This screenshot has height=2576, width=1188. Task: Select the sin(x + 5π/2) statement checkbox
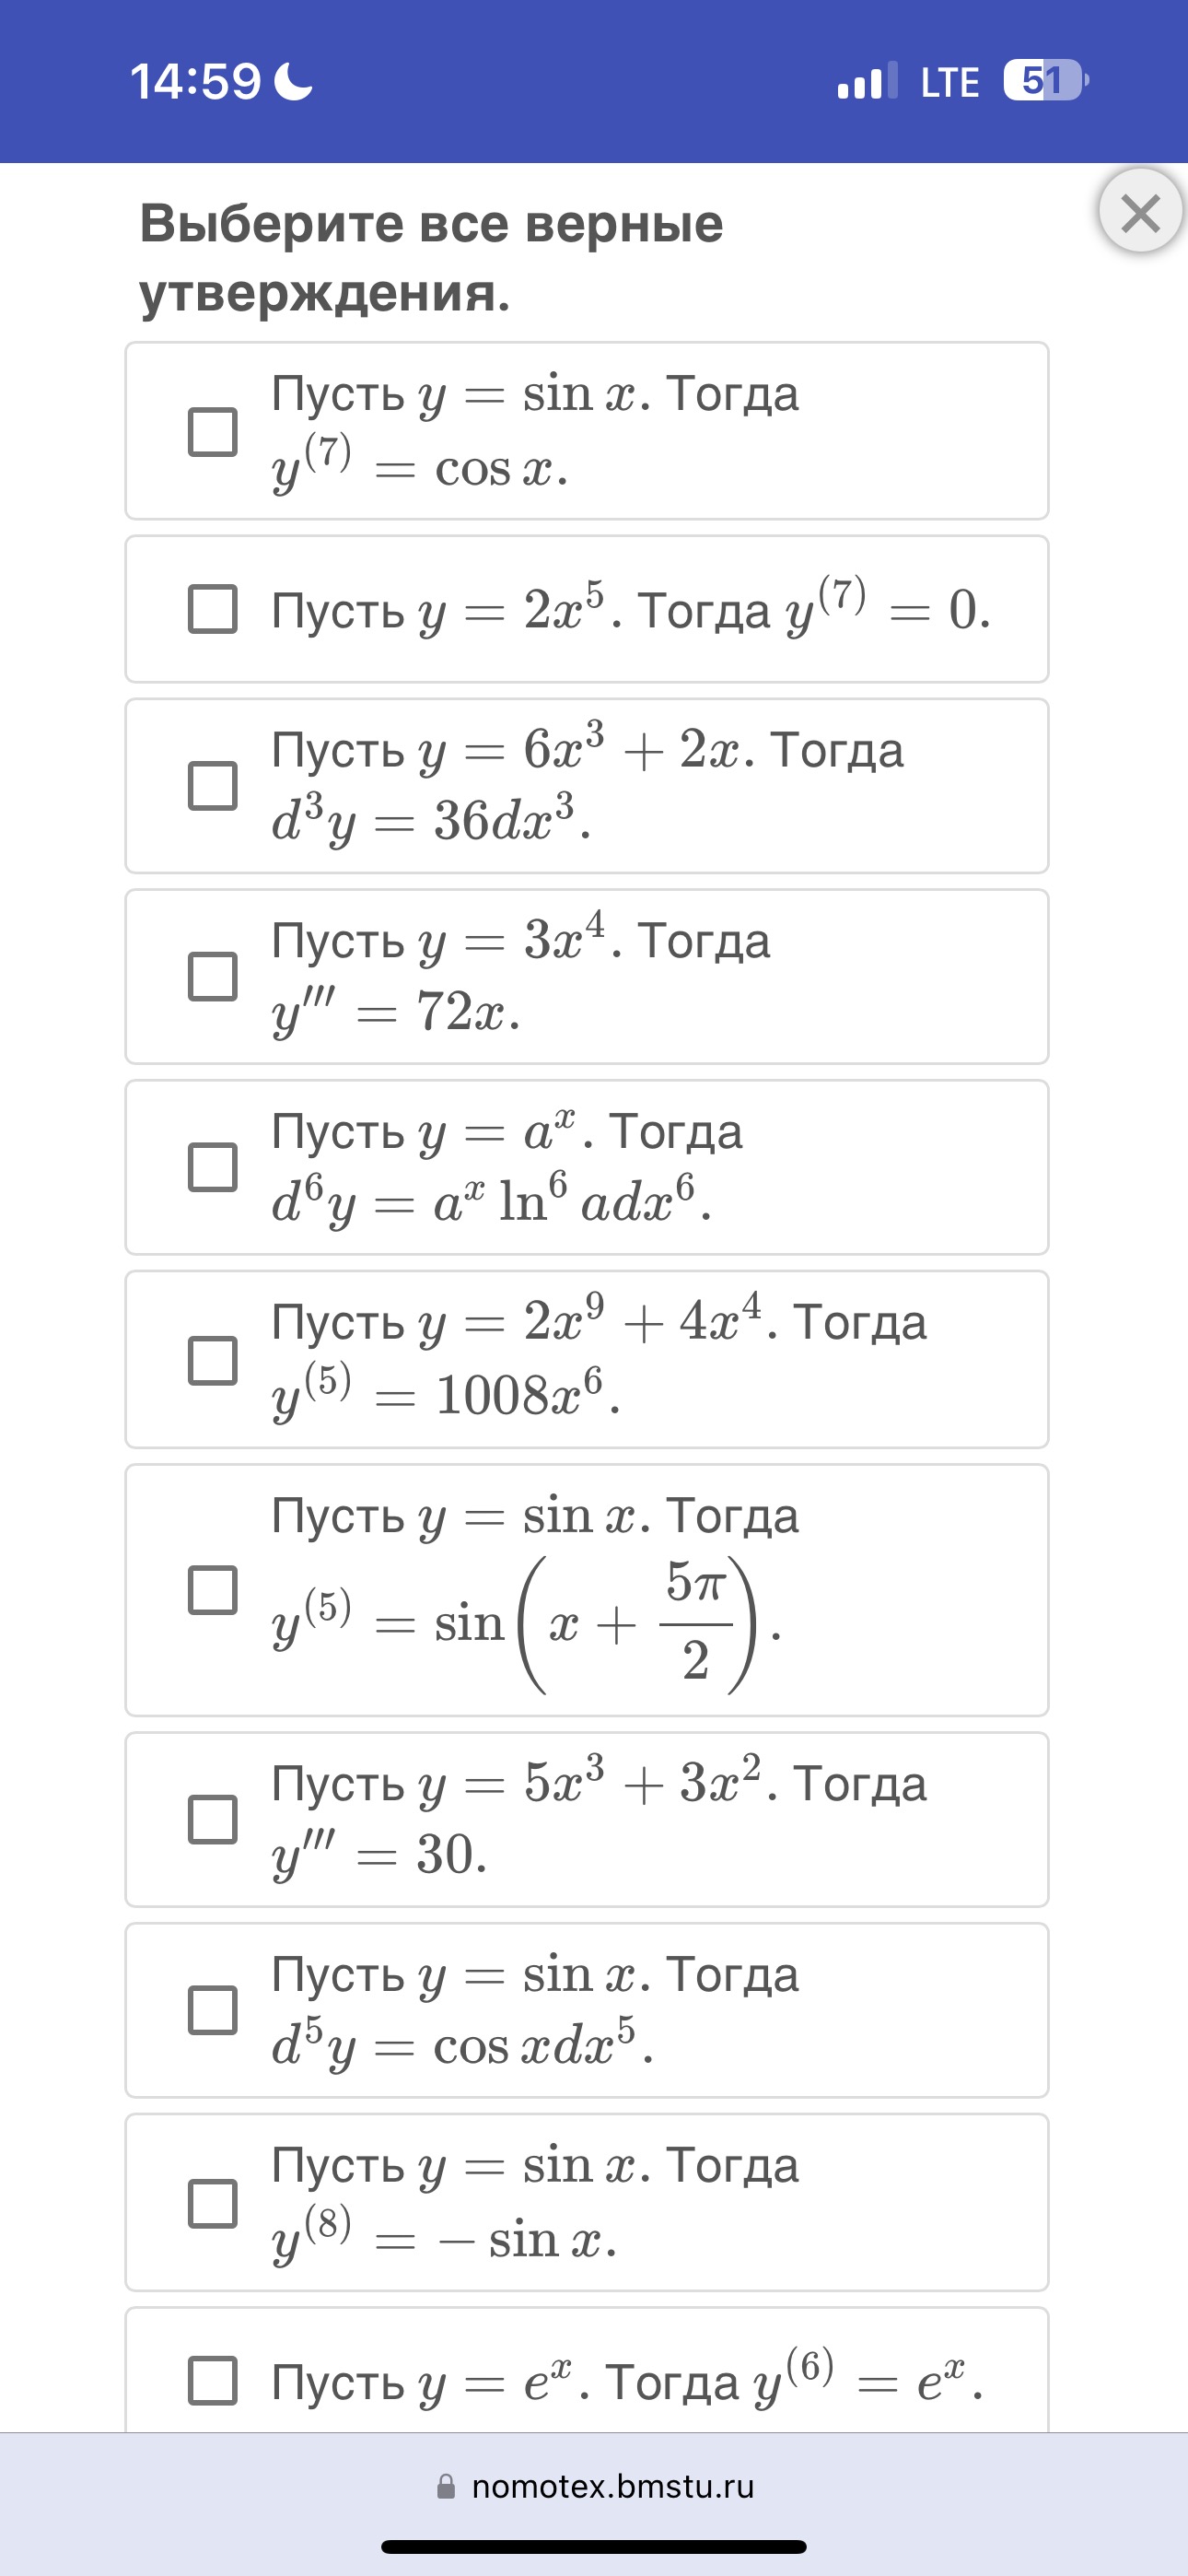click(213, 1590)
